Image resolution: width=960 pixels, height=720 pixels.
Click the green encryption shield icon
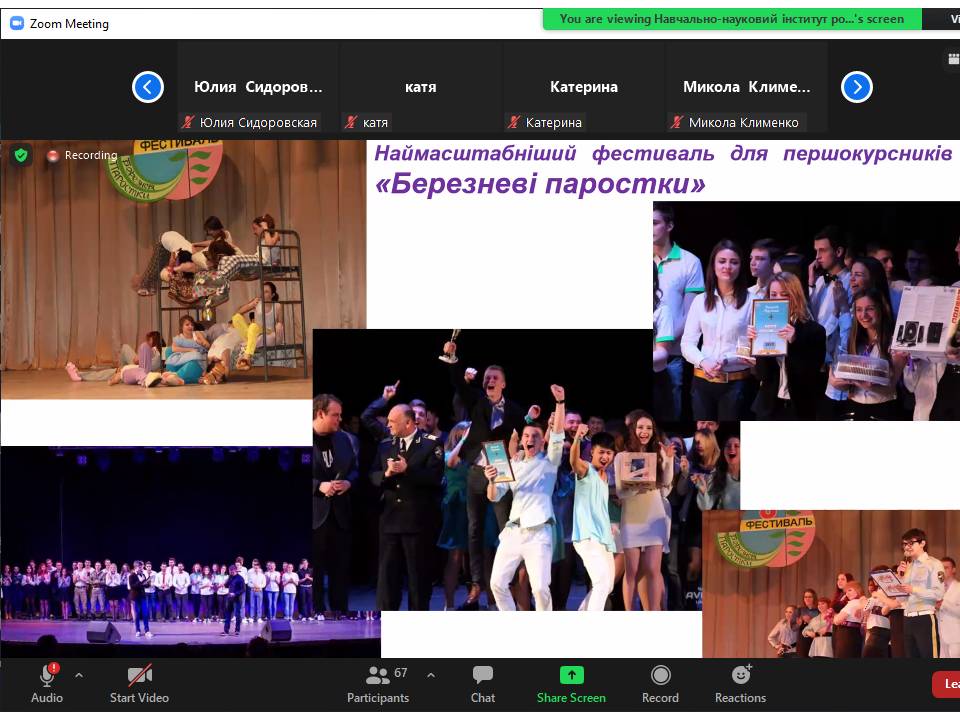pyautogui.click(x=20, y=155)
